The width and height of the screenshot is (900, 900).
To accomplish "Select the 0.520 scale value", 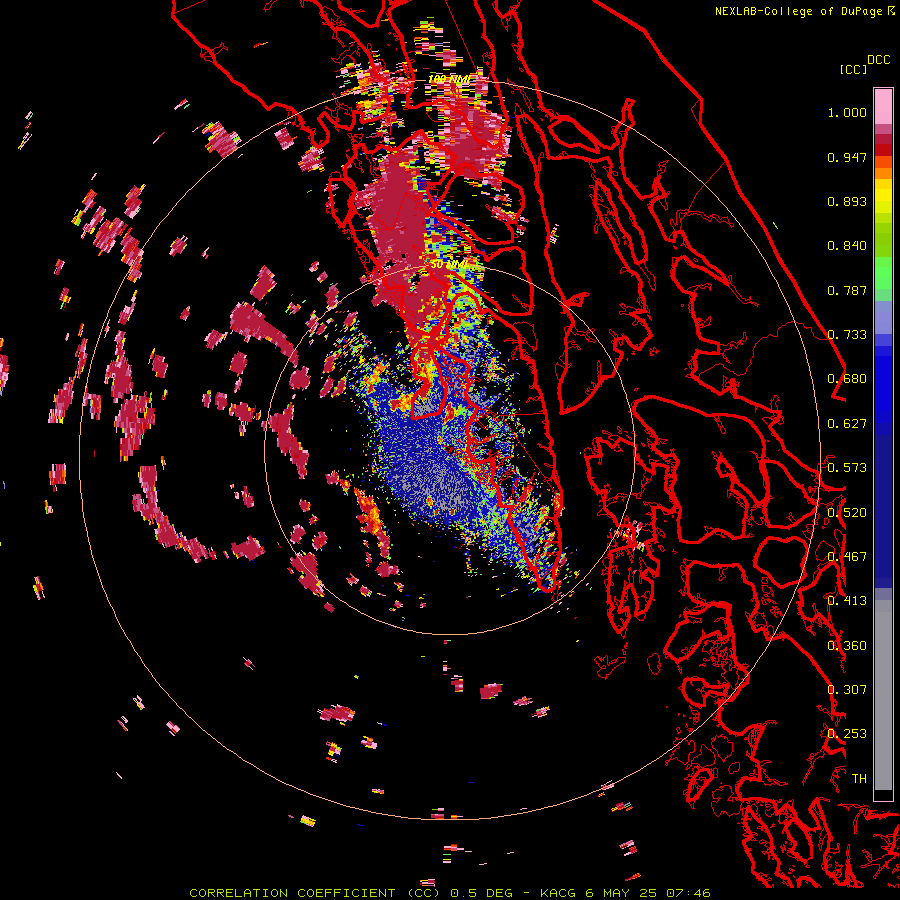I will click(847, 513).
